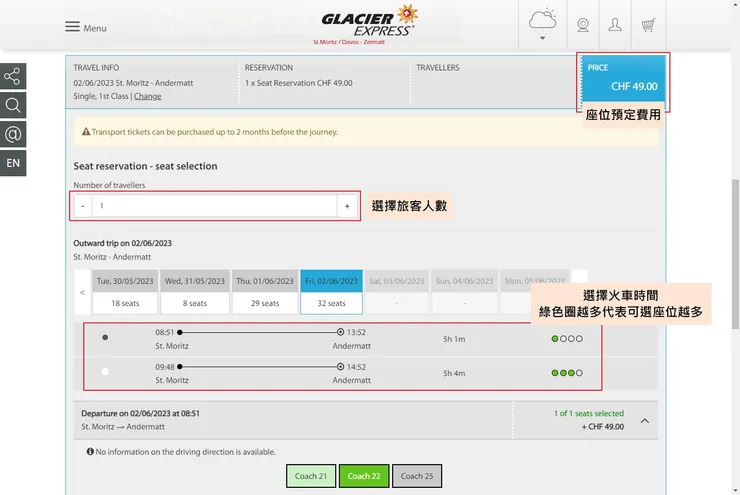Expand weather dropdown arrow below cloud
Viewport: 740px width, 495px height.
(542, 38)
